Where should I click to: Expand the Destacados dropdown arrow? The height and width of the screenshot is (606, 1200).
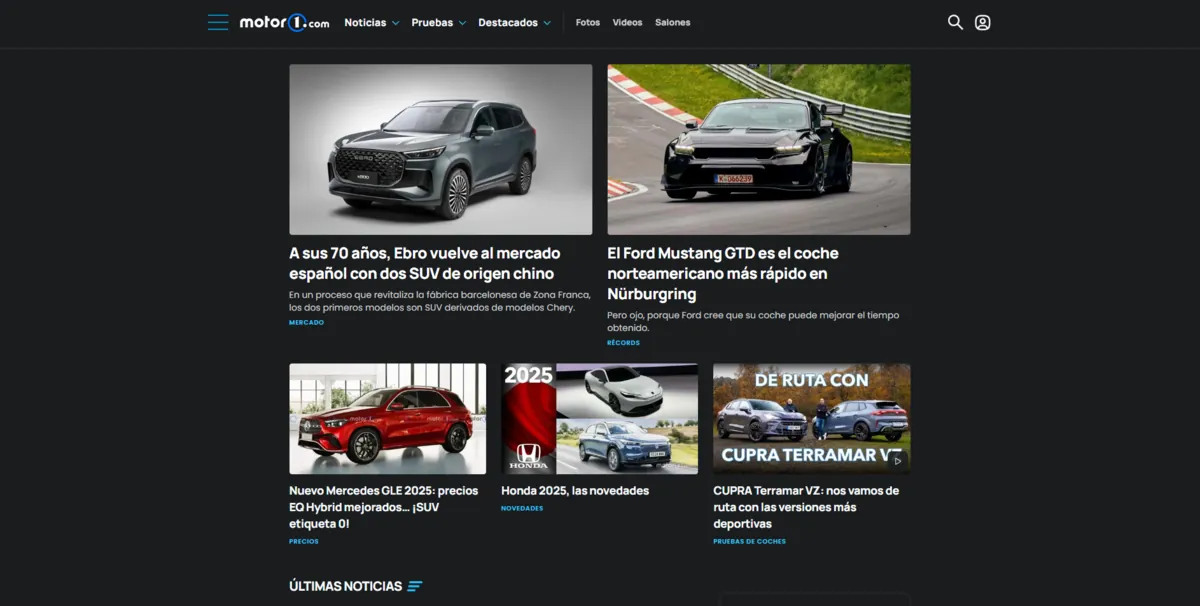click(x=547, y=23)
